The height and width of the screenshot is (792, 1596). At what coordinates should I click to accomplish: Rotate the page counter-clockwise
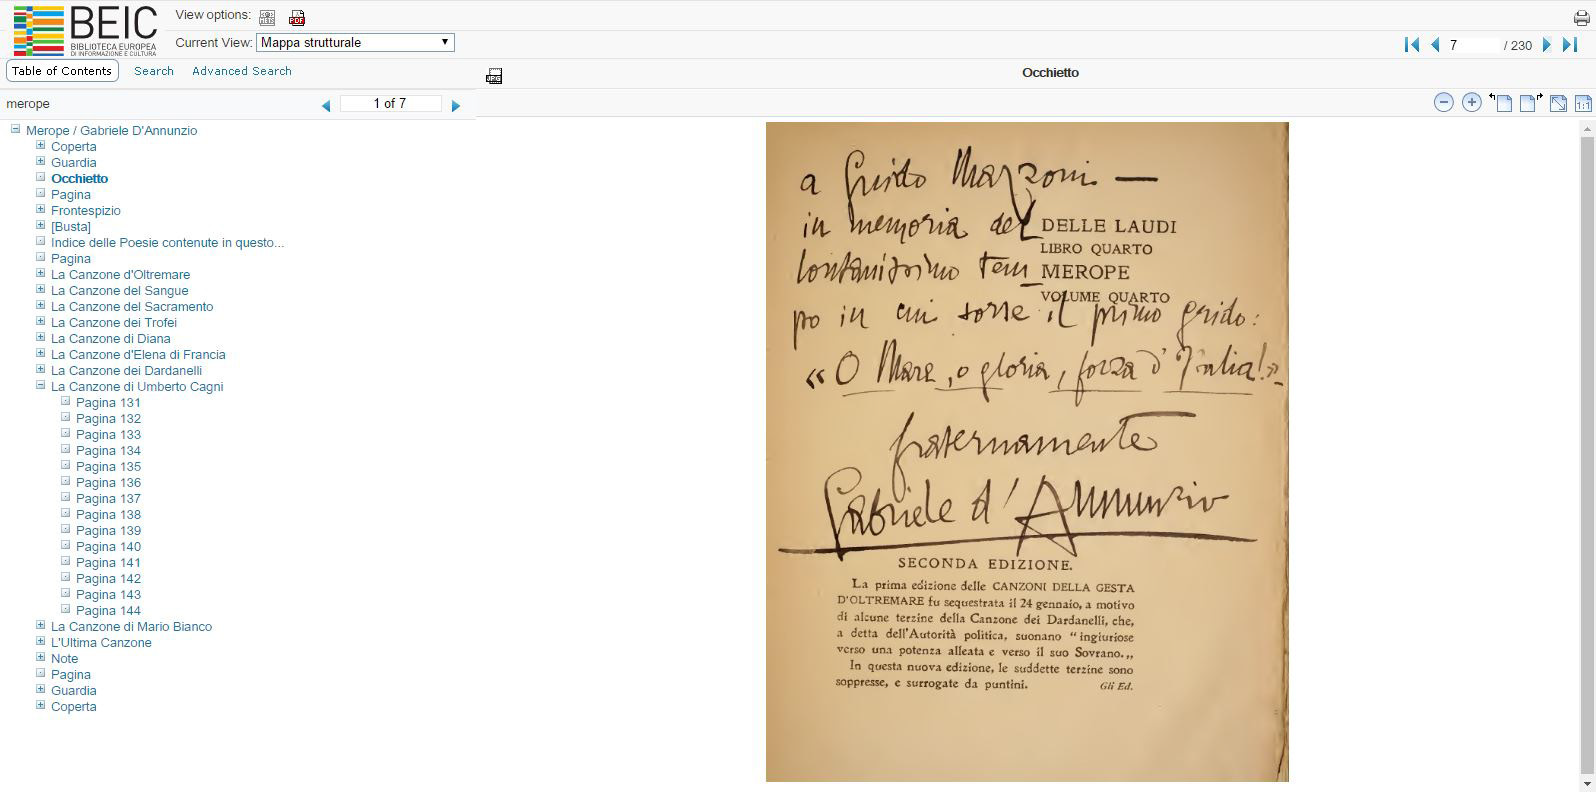click(x=1501, y=102)
